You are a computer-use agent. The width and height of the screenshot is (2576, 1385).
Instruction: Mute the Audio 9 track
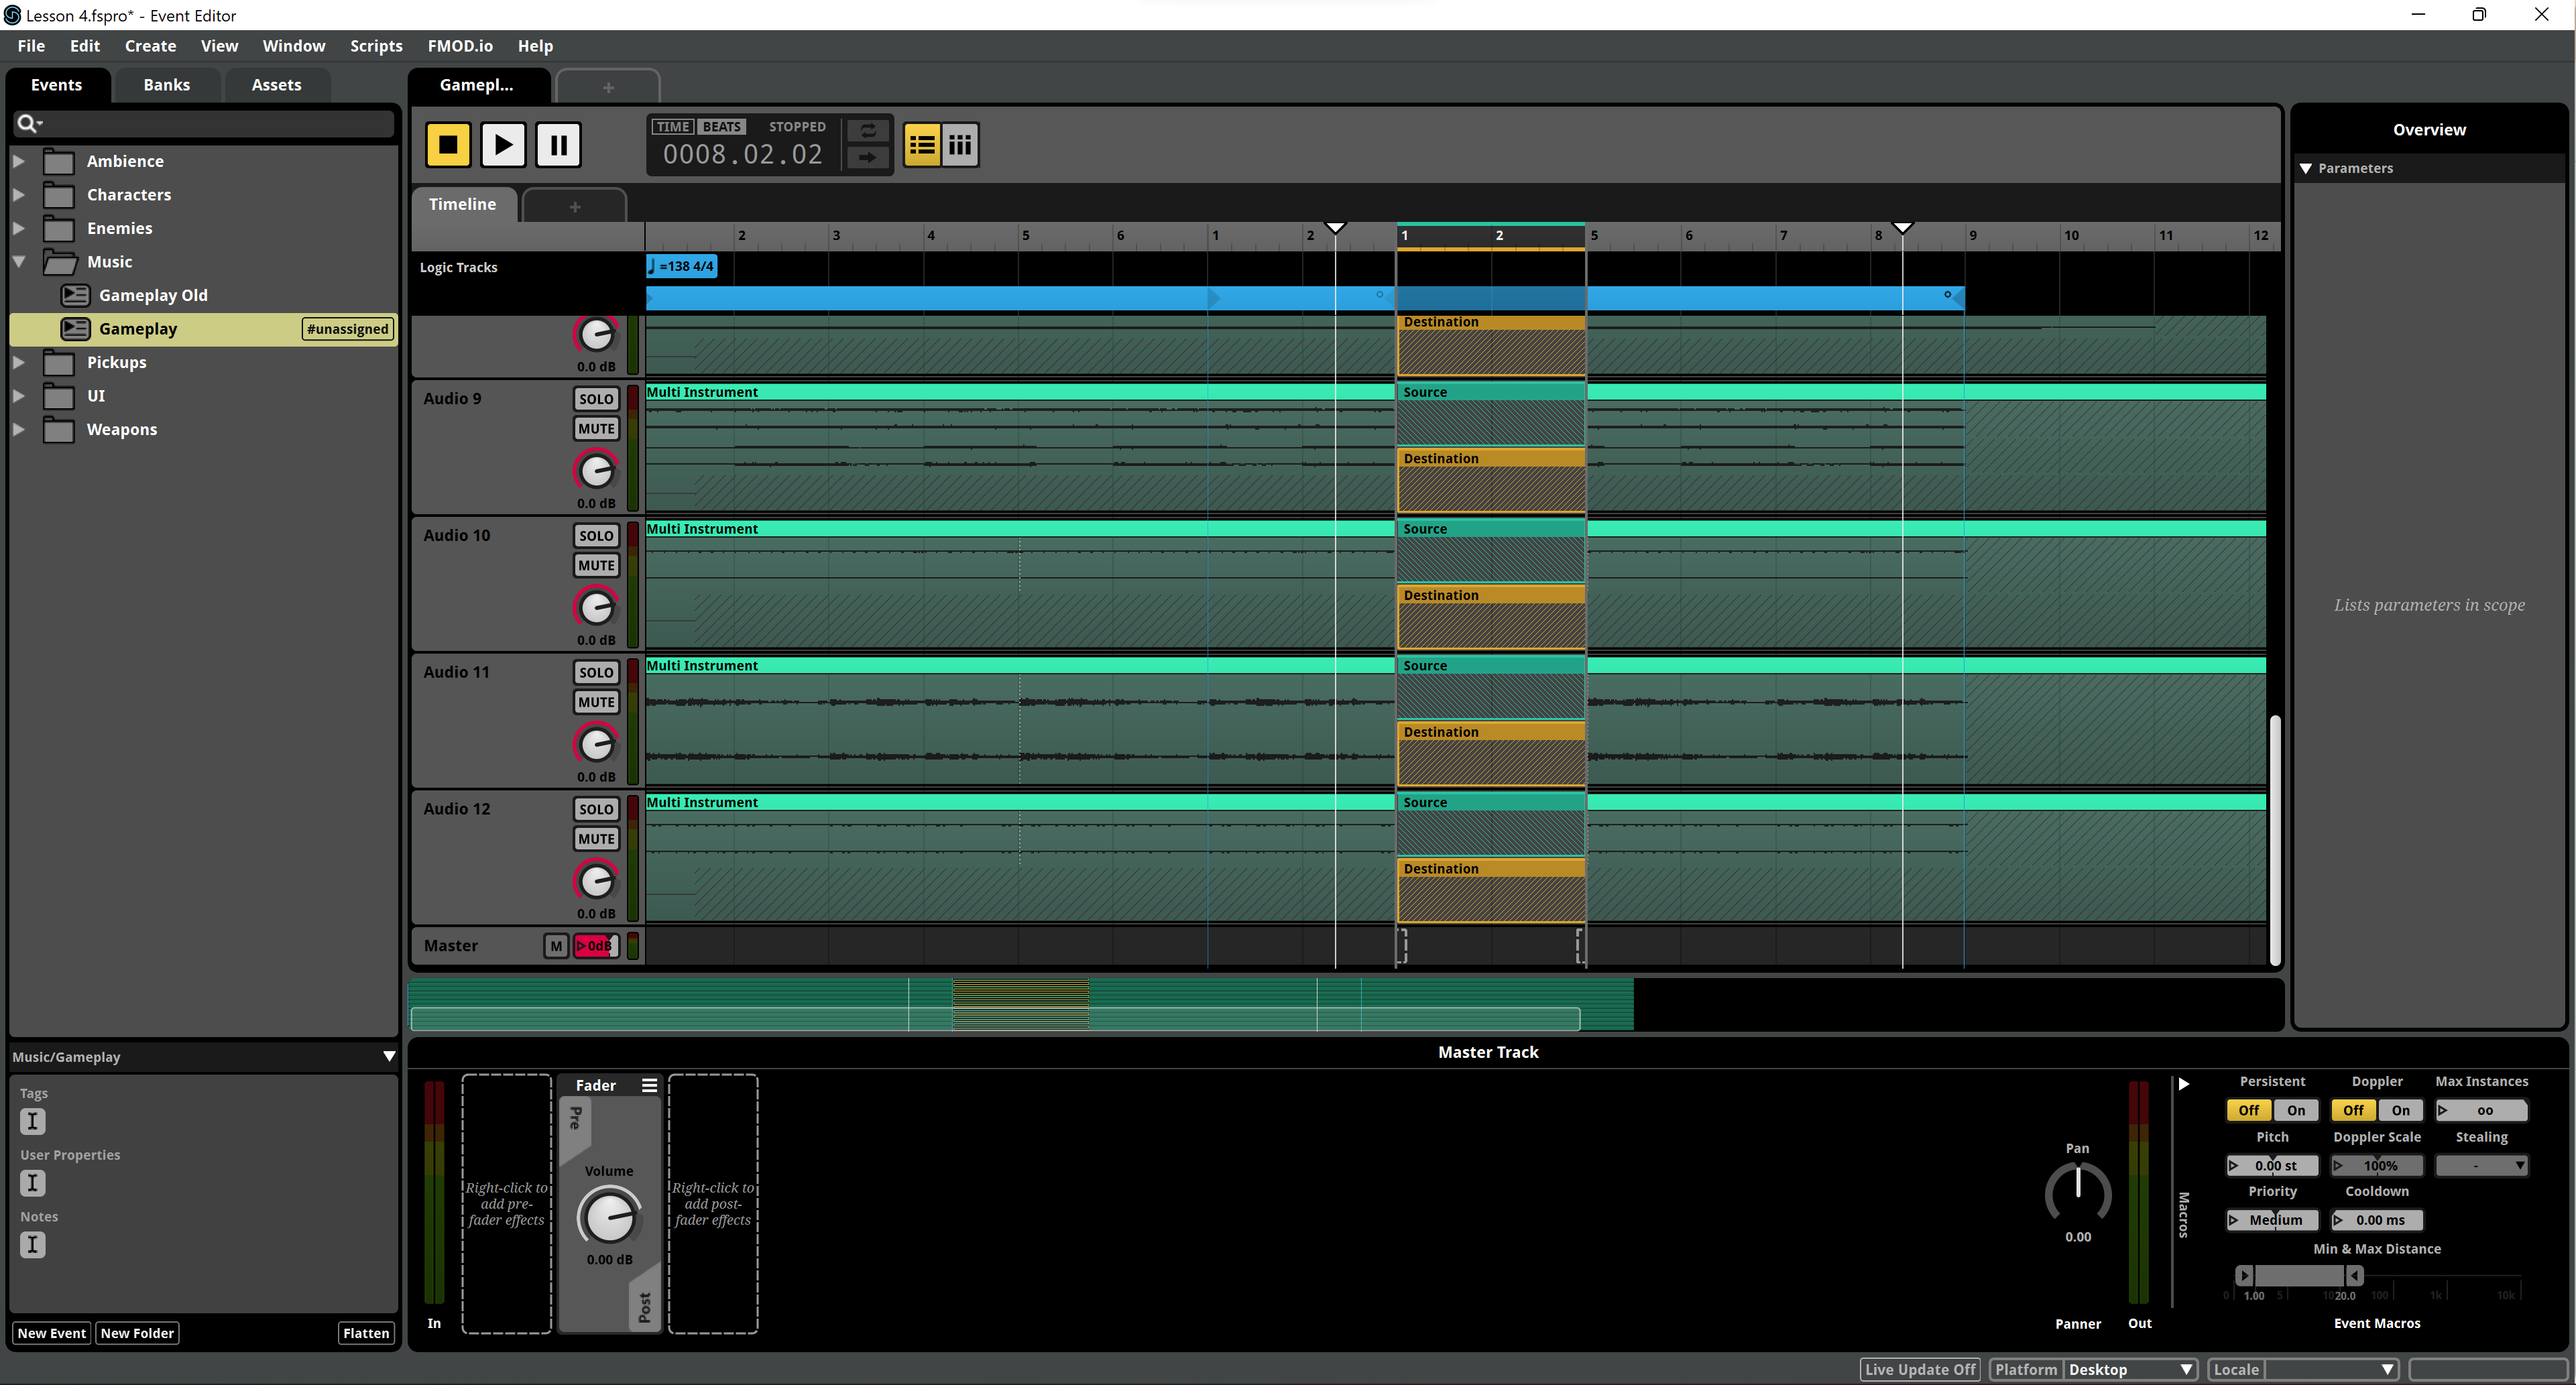pos(596,429)
